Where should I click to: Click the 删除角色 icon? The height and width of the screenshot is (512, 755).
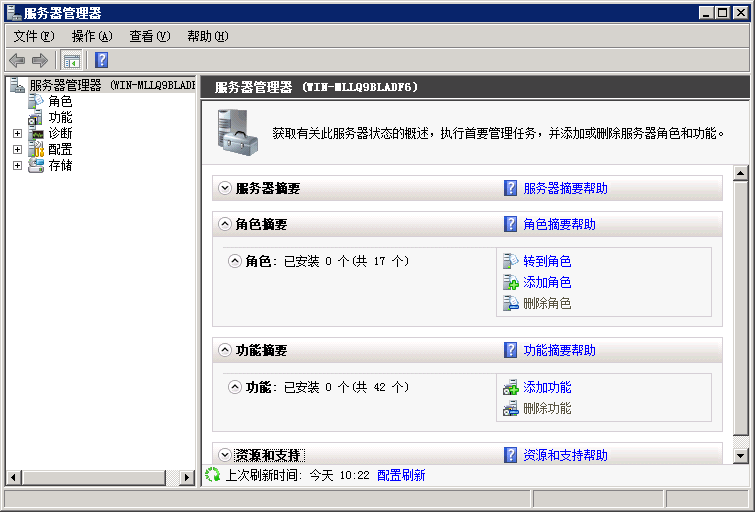[510, 303]
